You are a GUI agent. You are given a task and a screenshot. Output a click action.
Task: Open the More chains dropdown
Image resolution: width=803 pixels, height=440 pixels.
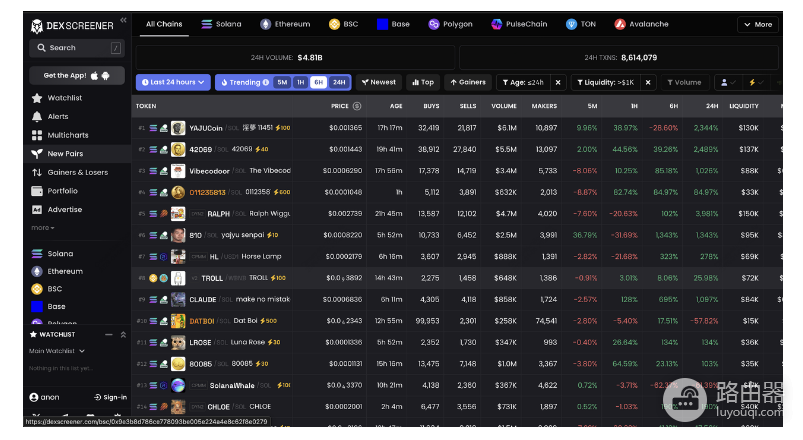pos(758,24)
